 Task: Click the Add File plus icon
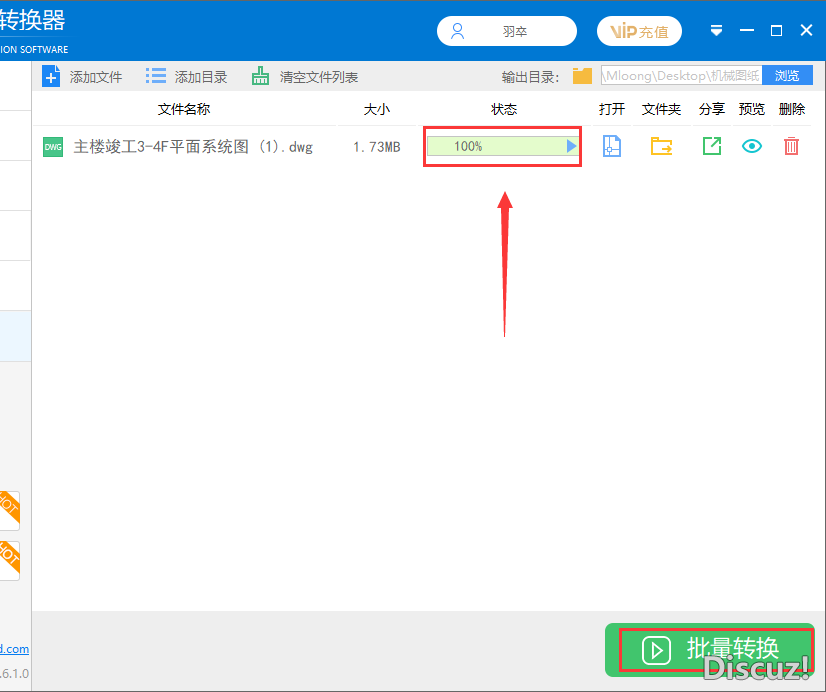click(52, 76)
